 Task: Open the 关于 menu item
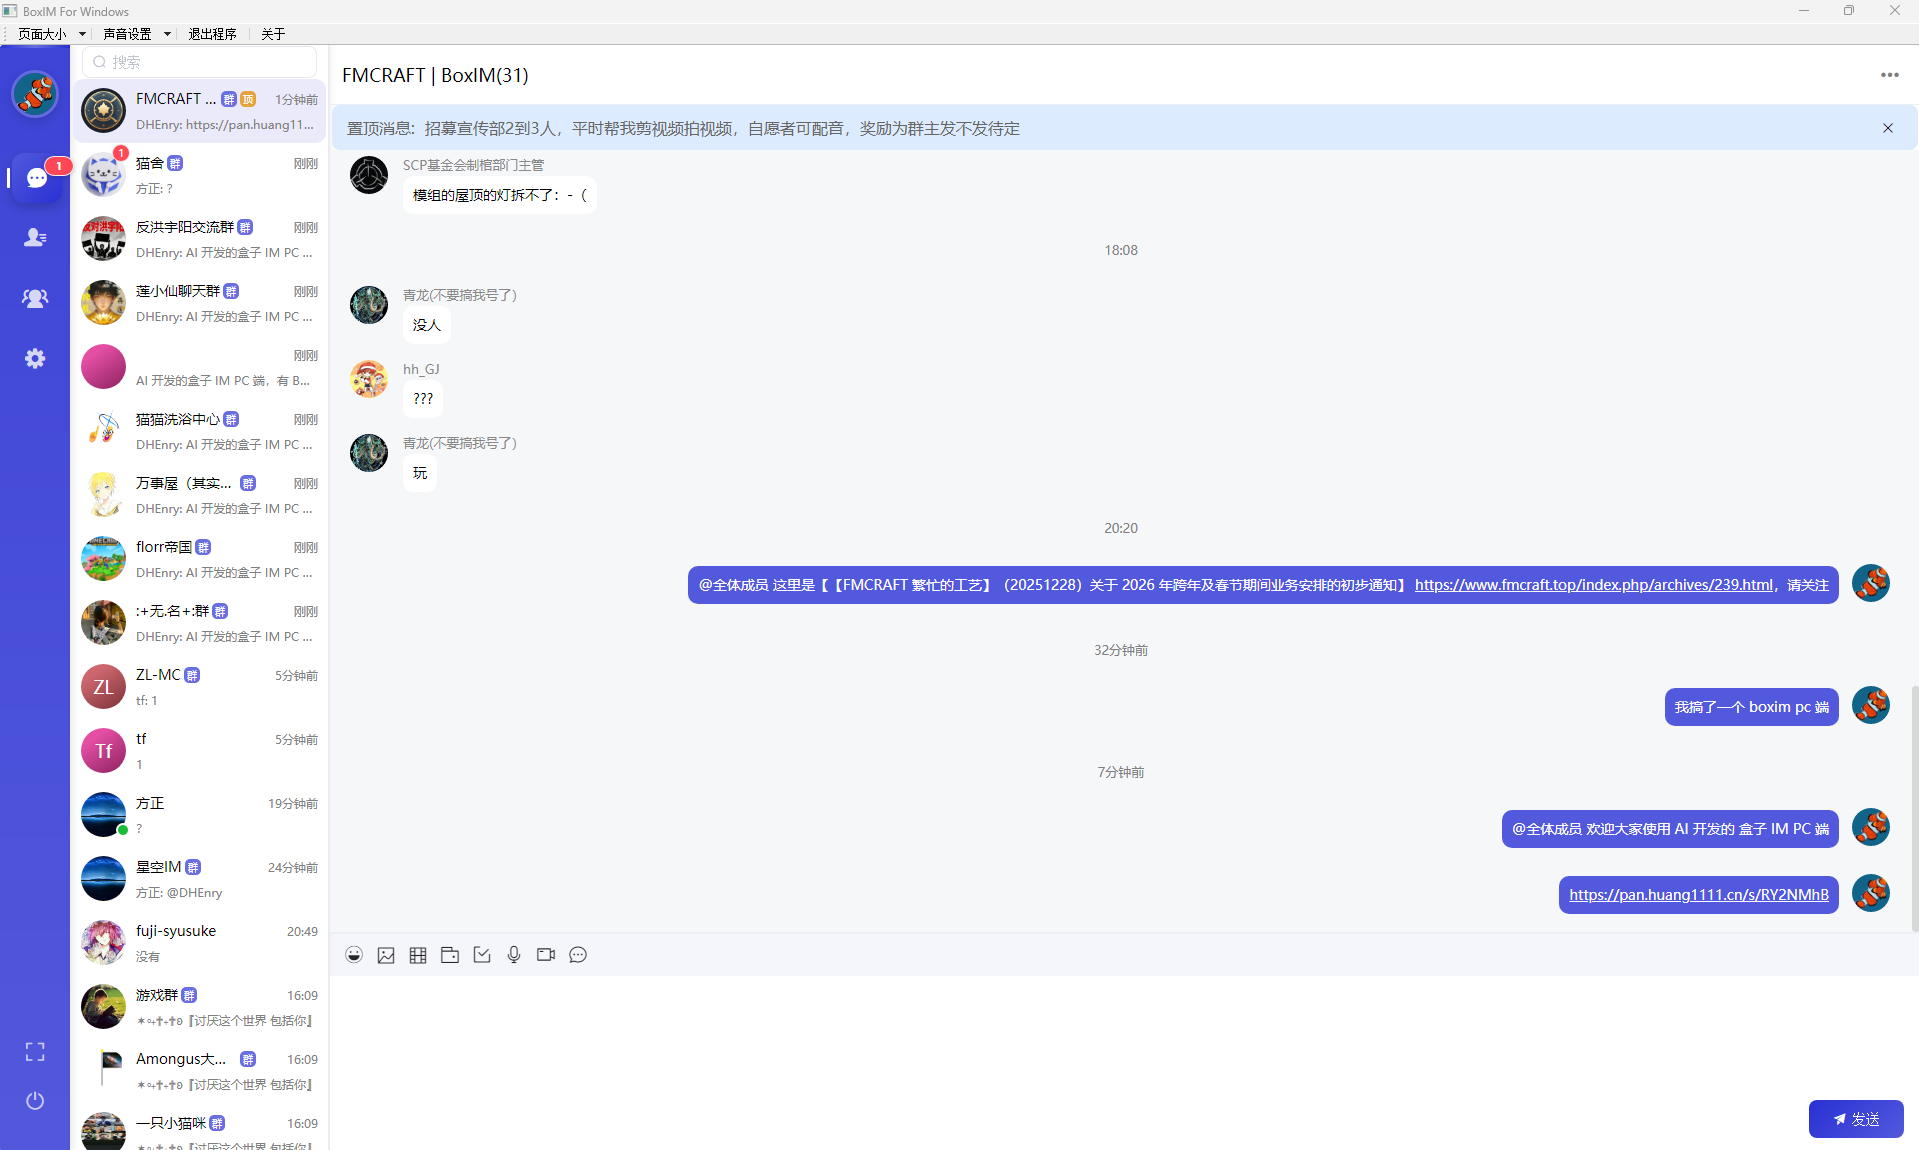click(x=273, y=34)
